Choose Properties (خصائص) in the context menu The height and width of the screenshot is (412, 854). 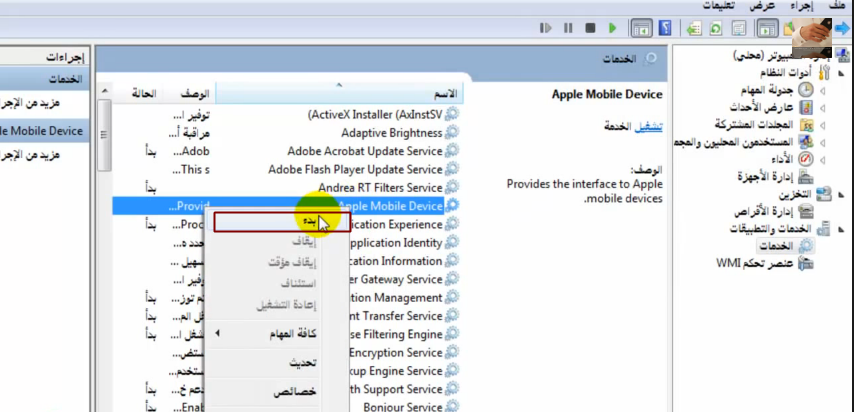[278, 392]
